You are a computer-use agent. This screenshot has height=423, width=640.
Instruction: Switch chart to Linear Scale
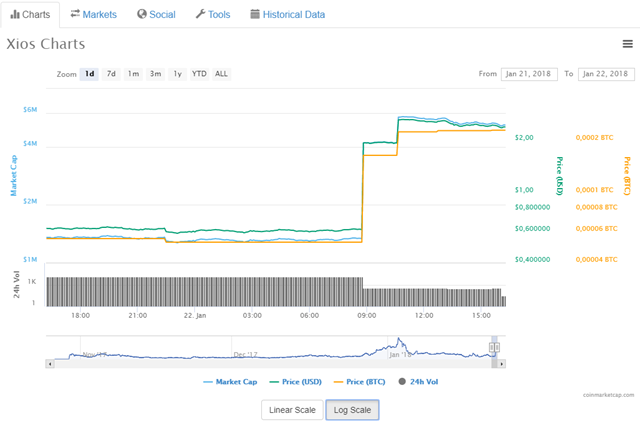tap(292, 410)
